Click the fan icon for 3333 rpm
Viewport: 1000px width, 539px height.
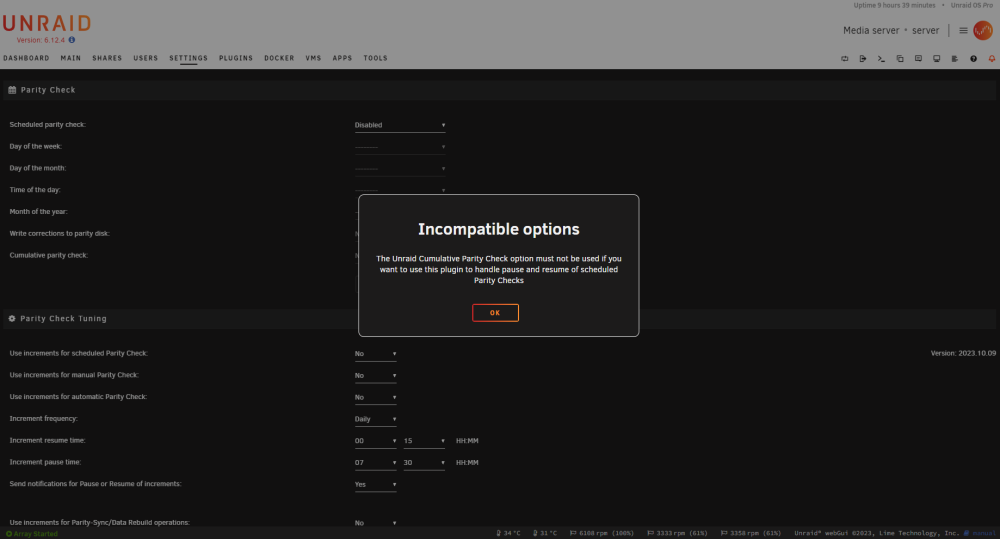pos(651,533)
